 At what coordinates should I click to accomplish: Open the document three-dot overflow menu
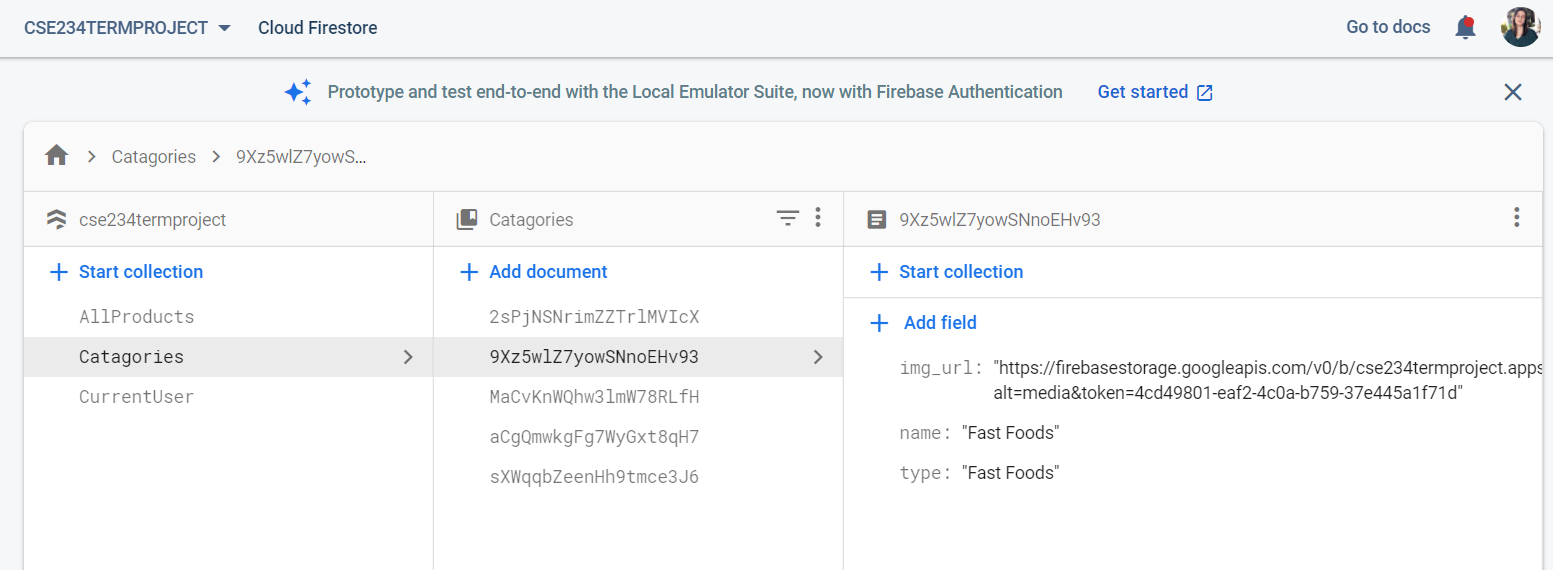[1516, 218]
